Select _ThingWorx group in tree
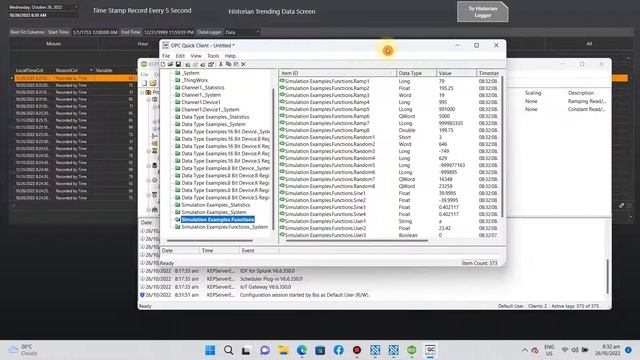Screen dimensions: 640x360 [195, 80]
